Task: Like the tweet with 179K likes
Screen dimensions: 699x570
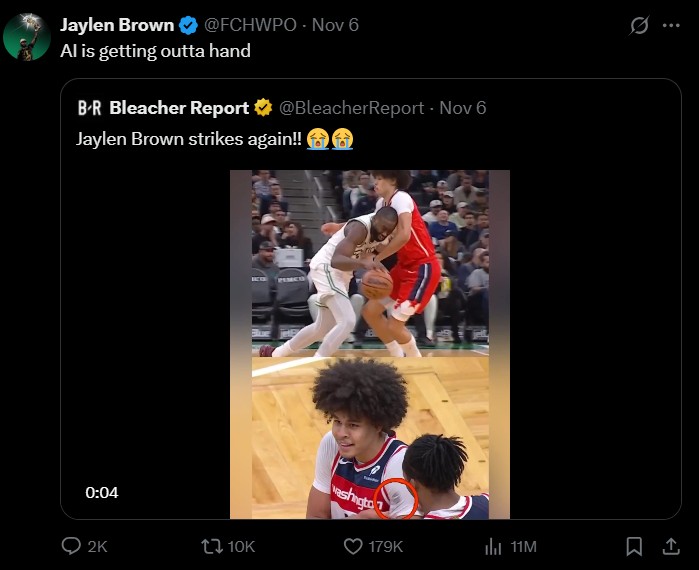Action: pos(353,546)
